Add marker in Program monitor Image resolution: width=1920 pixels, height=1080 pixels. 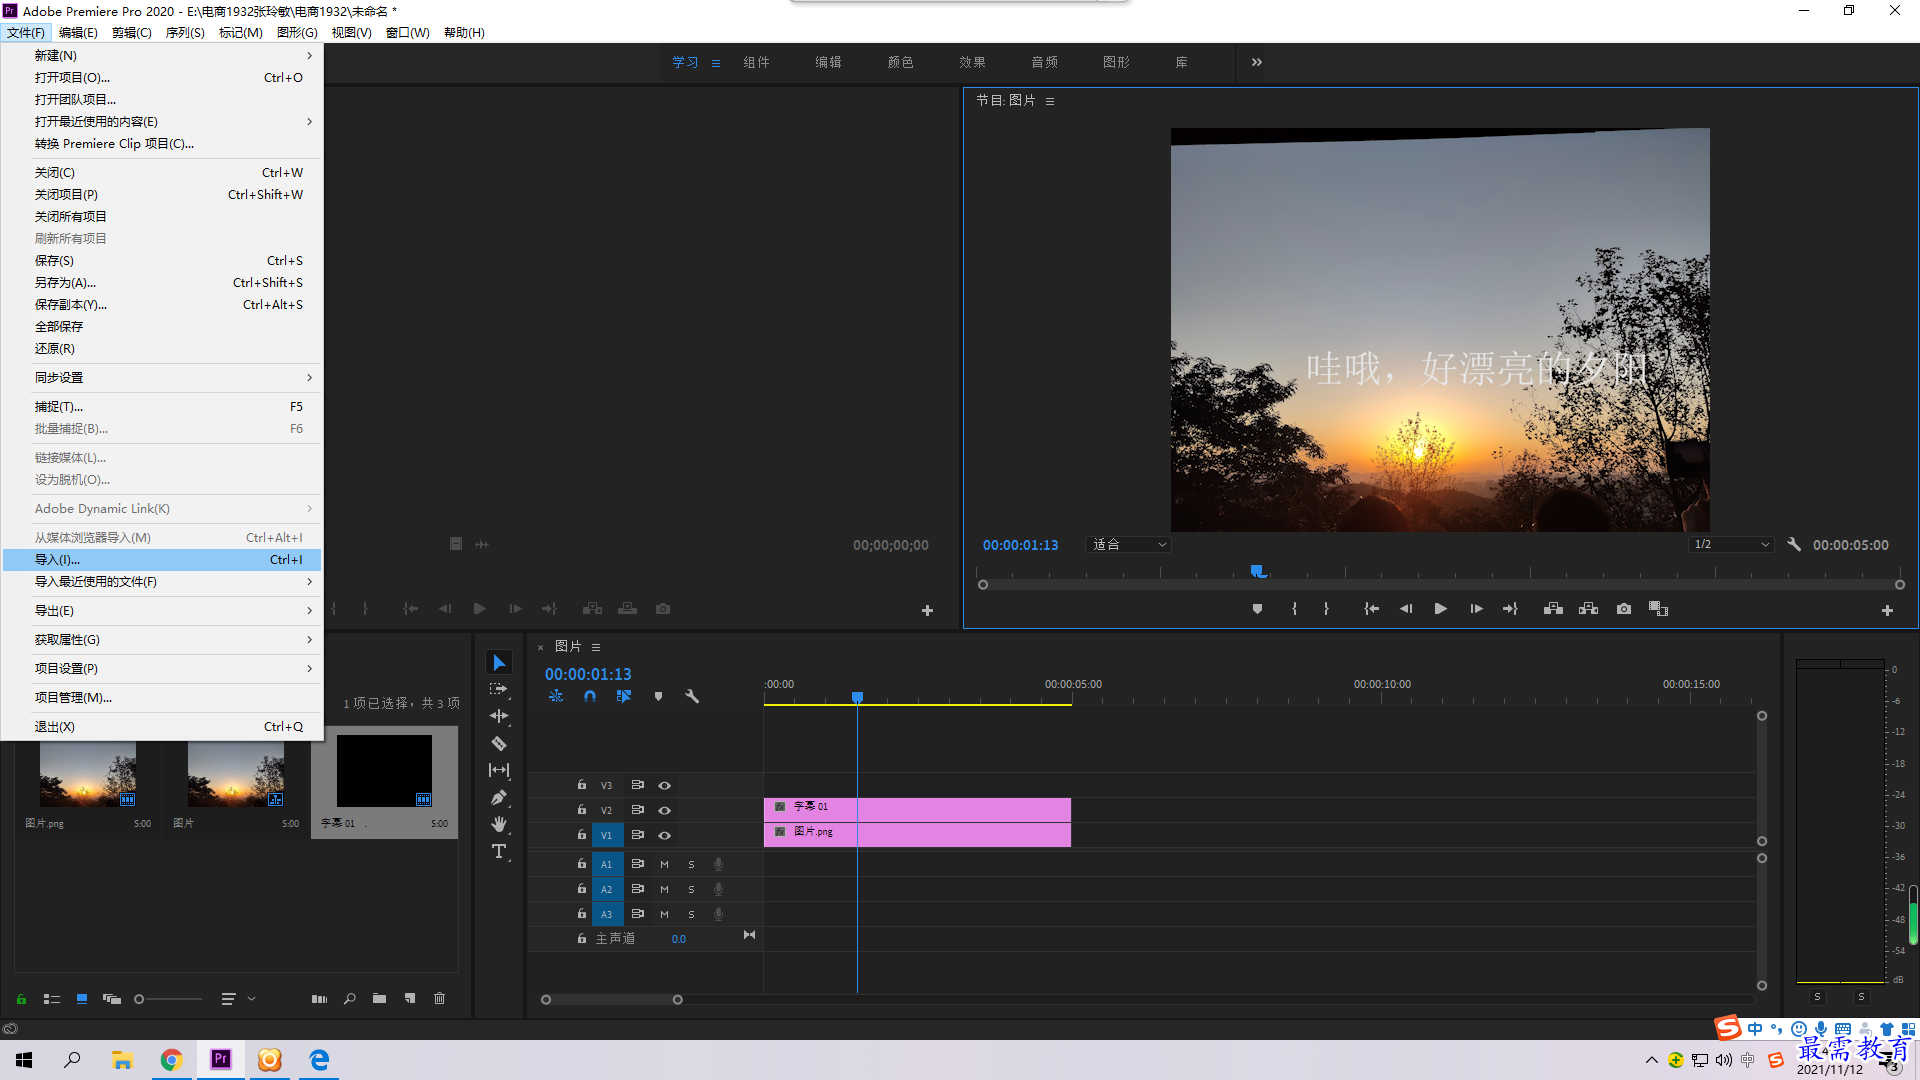point(1257,609)
